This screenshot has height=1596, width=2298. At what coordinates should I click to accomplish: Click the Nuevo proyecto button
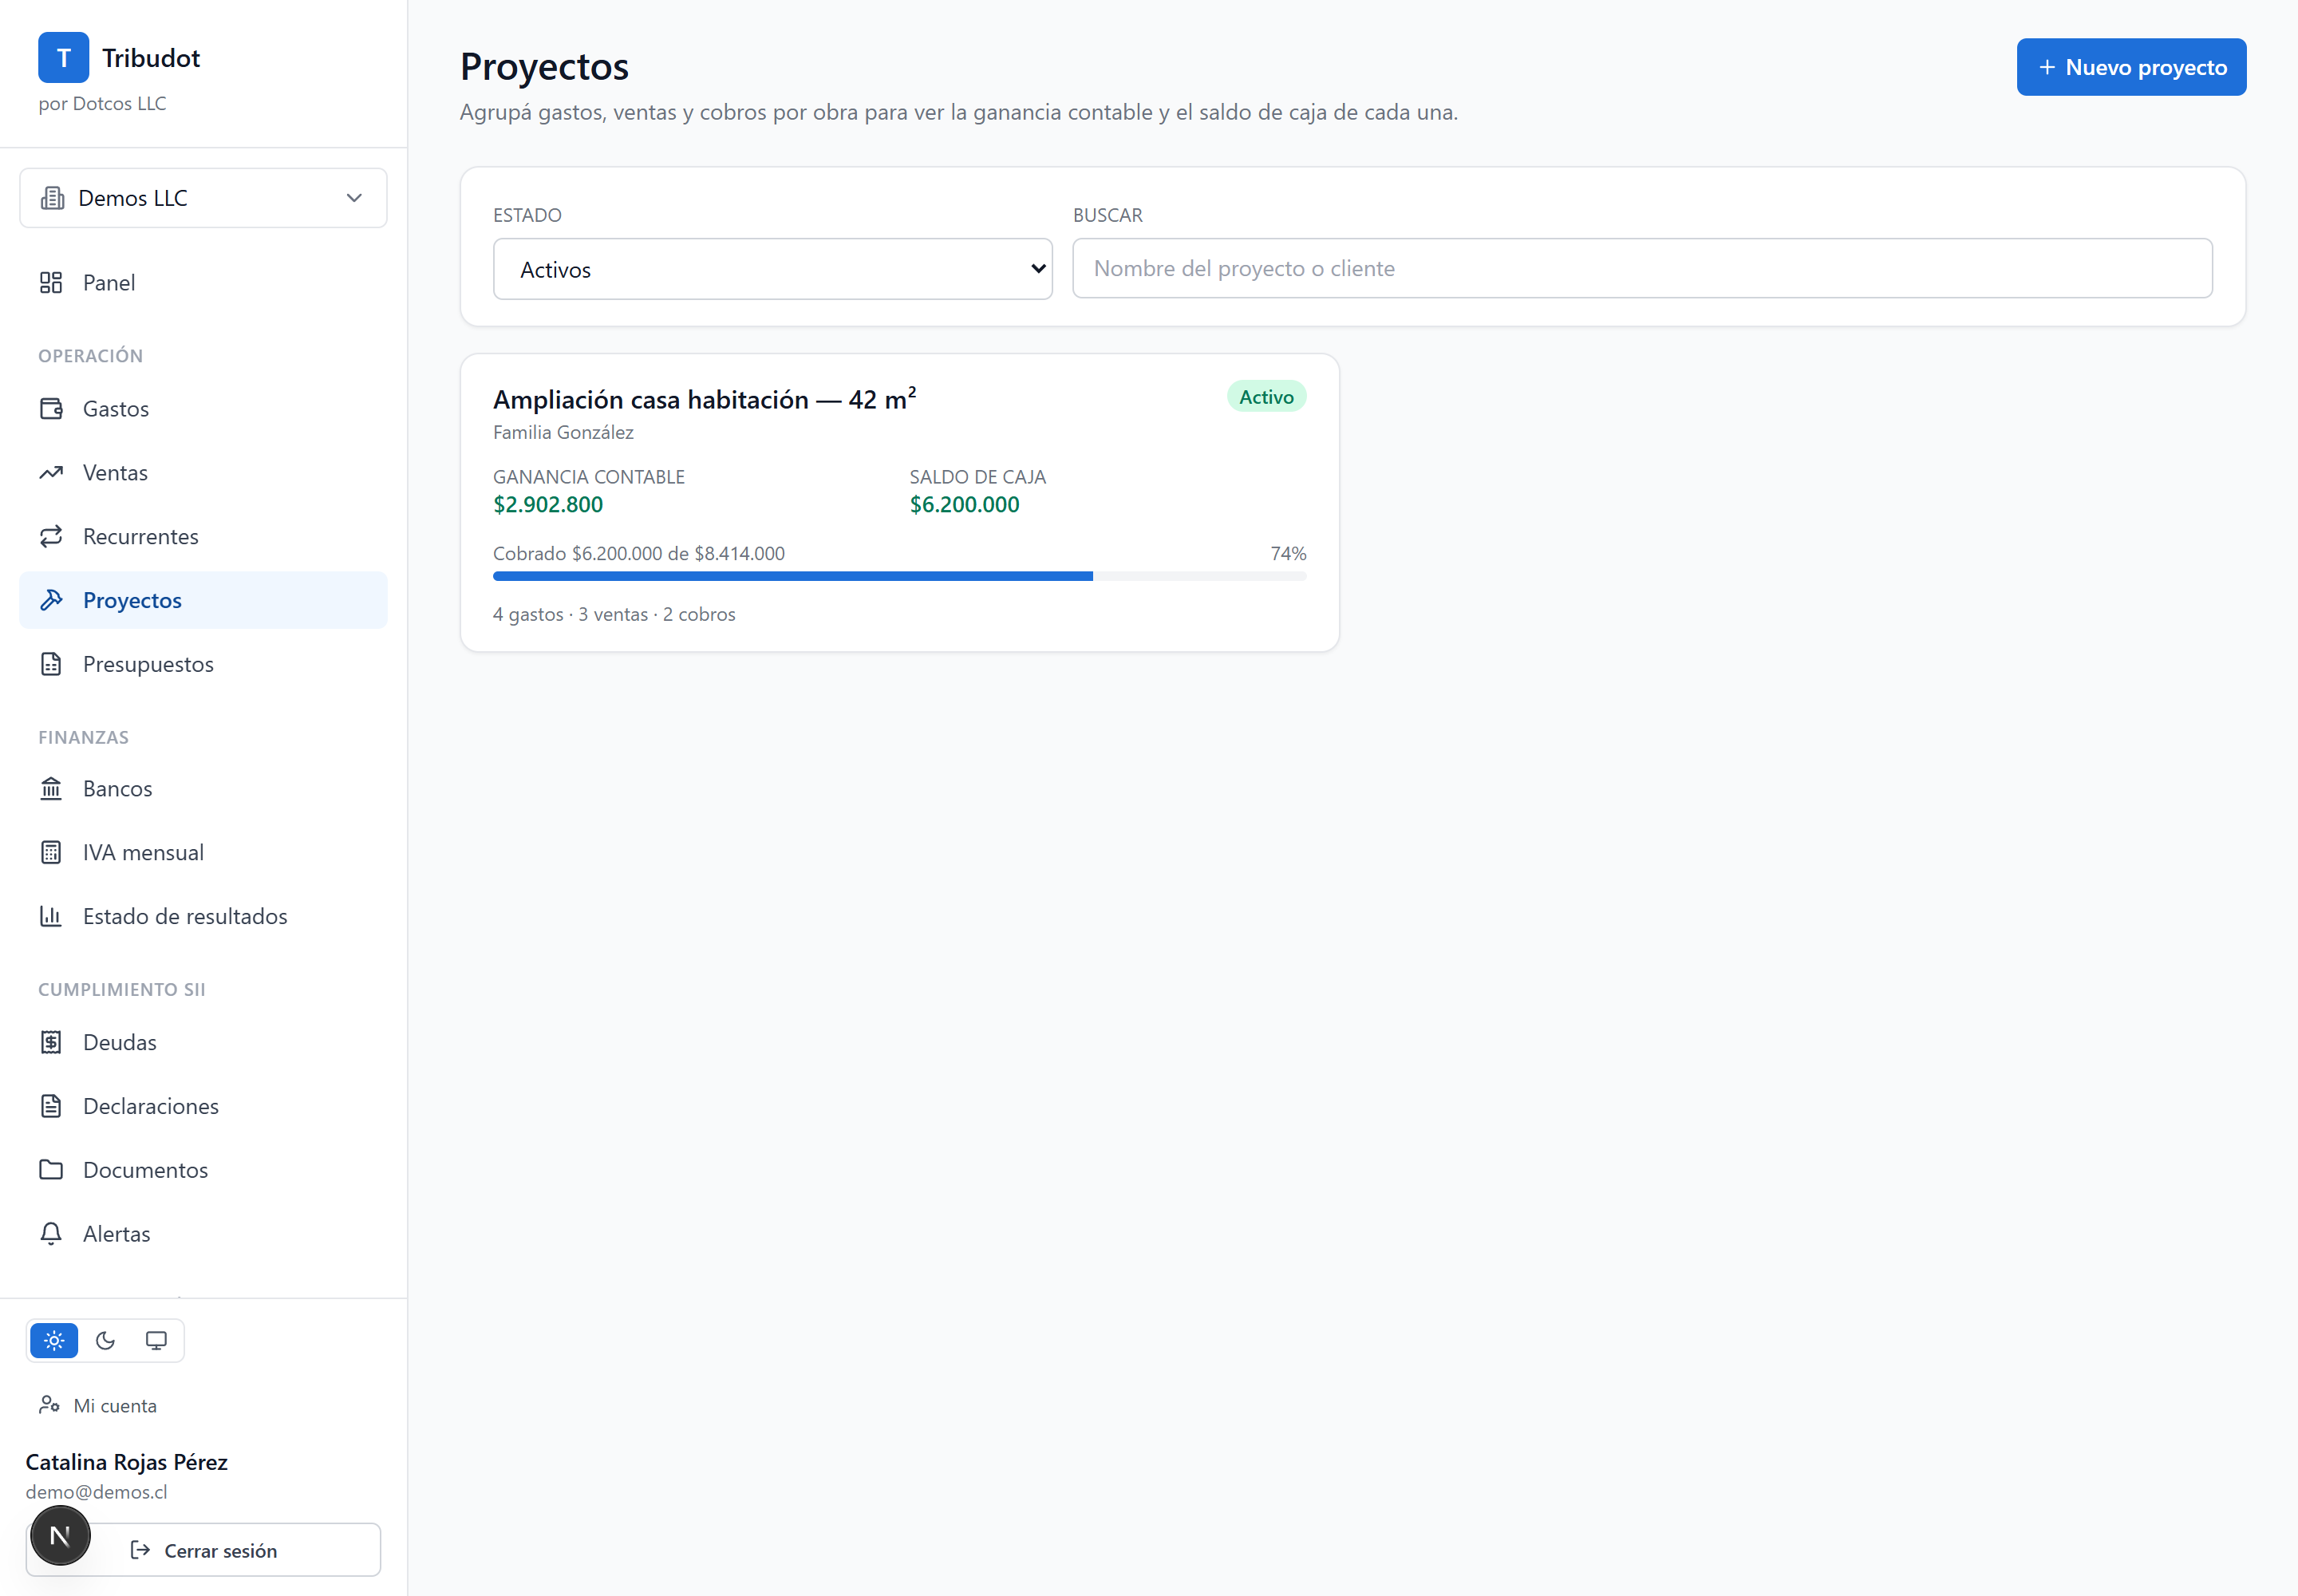(x=2131, y=67)
